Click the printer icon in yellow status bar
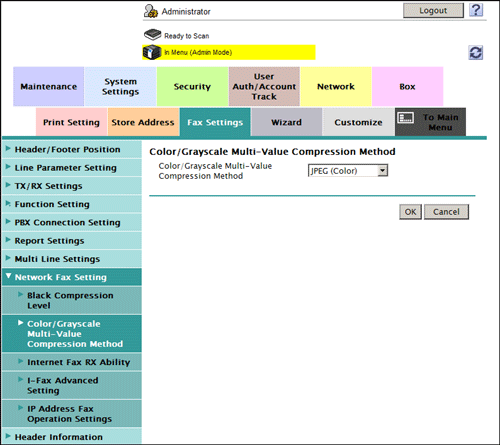The image size is (500, 445). point(152,52)
